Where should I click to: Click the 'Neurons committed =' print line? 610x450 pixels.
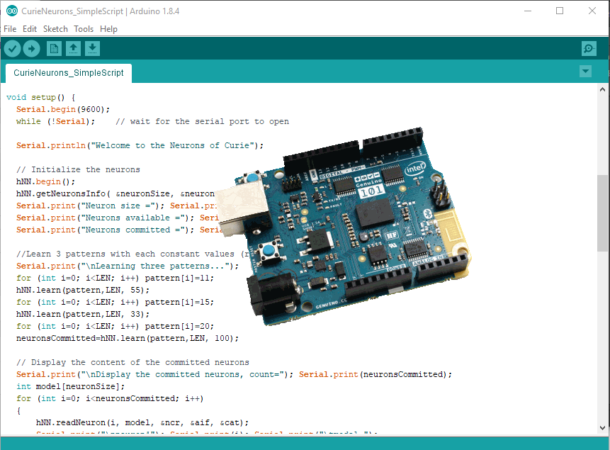pos(119,230)
